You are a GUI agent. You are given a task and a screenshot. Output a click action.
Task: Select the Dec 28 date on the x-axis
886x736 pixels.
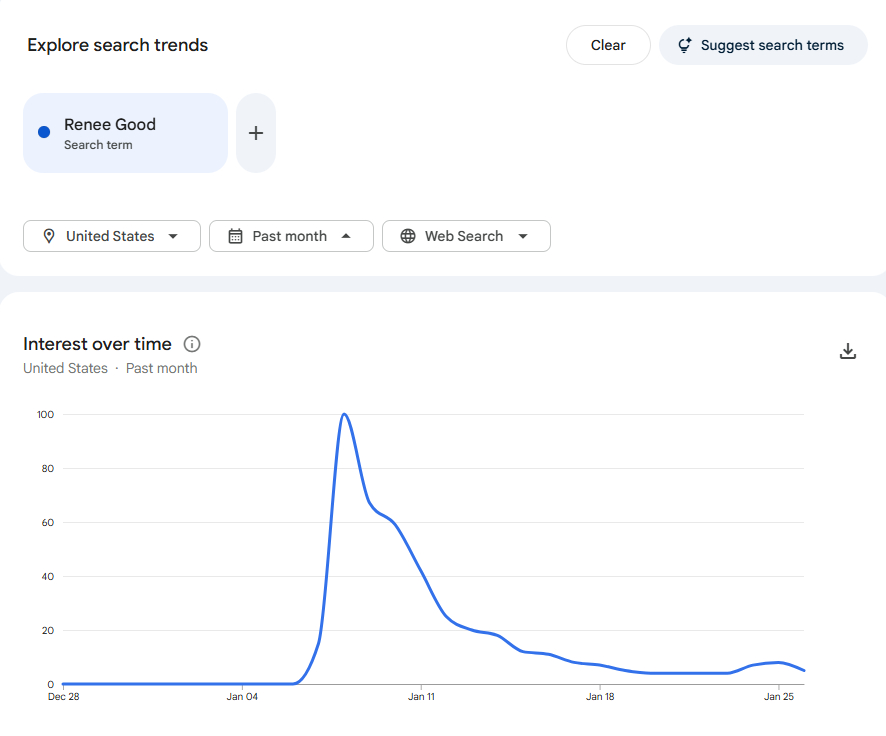tap(63, 696)
